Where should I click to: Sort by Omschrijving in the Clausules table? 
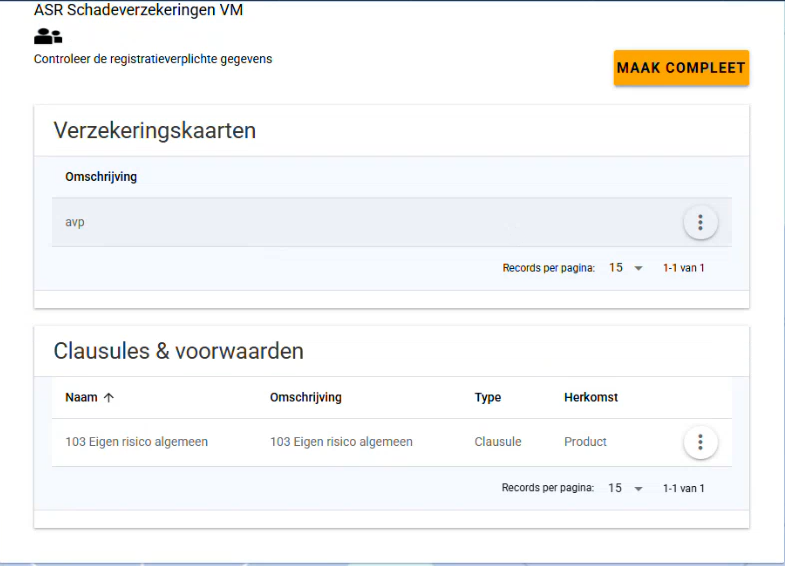pos(305,398)
